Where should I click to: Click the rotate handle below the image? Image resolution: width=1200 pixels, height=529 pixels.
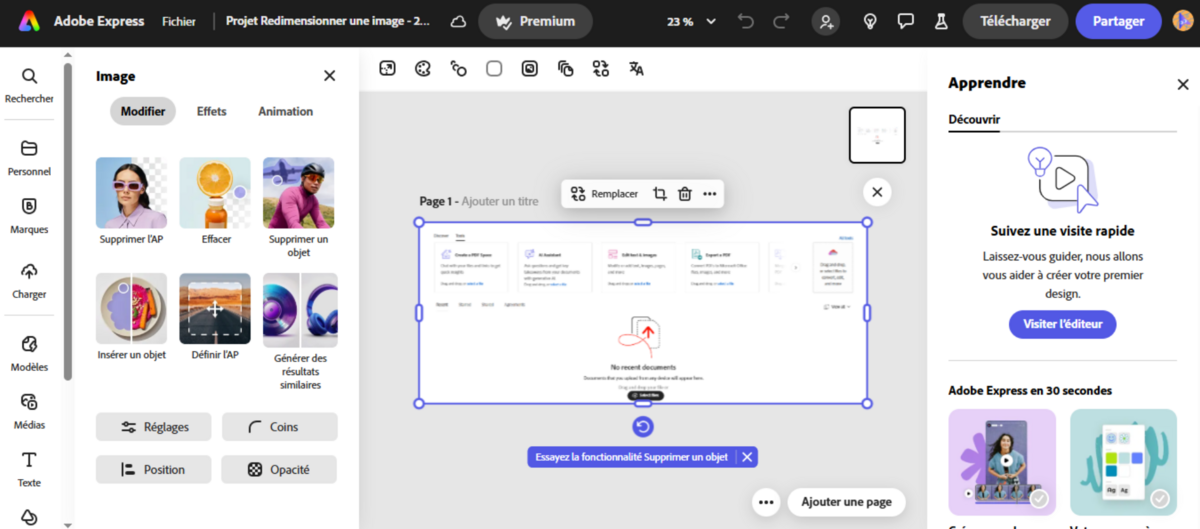(643, 427)
